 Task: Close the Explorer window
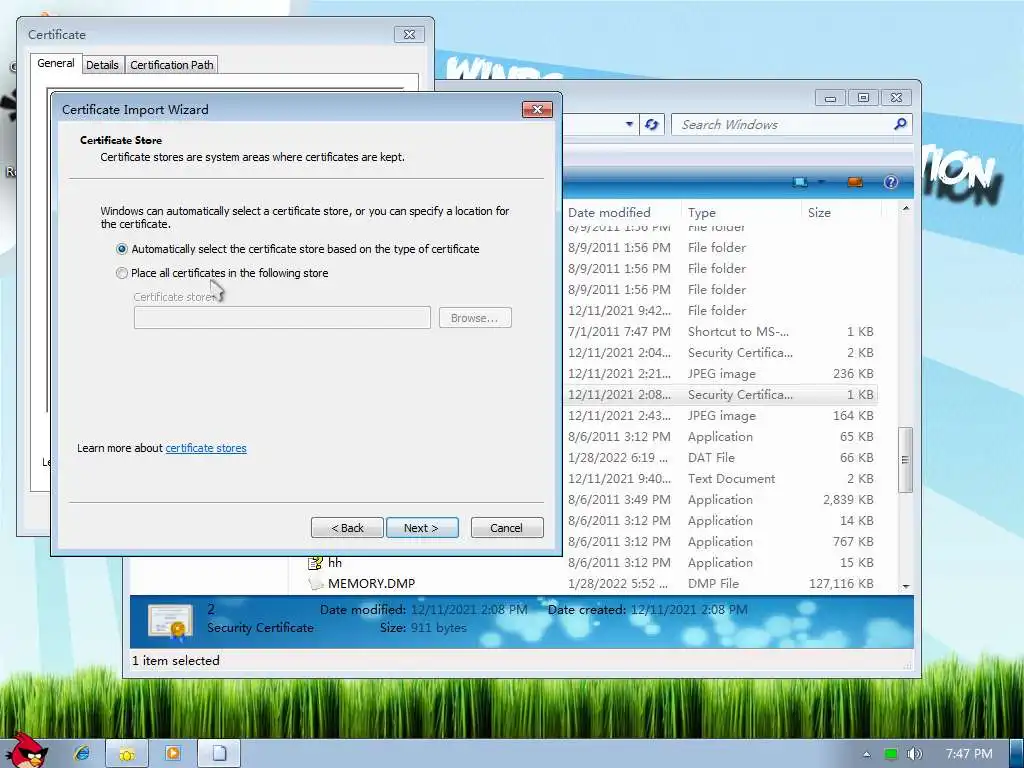click(x=897, y=98)
